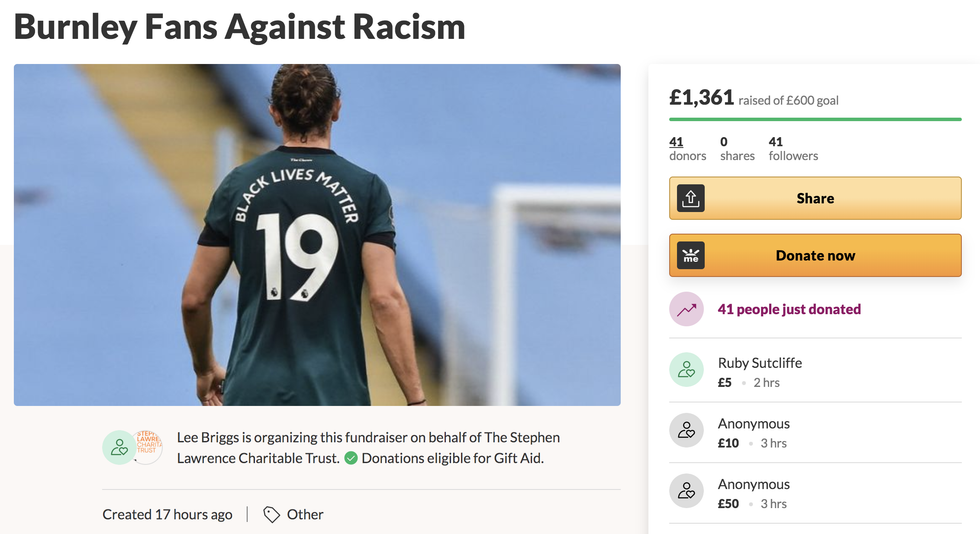Screen dimensions: 980x534
Task: Open the Other category link
Action: coord(305,514)
